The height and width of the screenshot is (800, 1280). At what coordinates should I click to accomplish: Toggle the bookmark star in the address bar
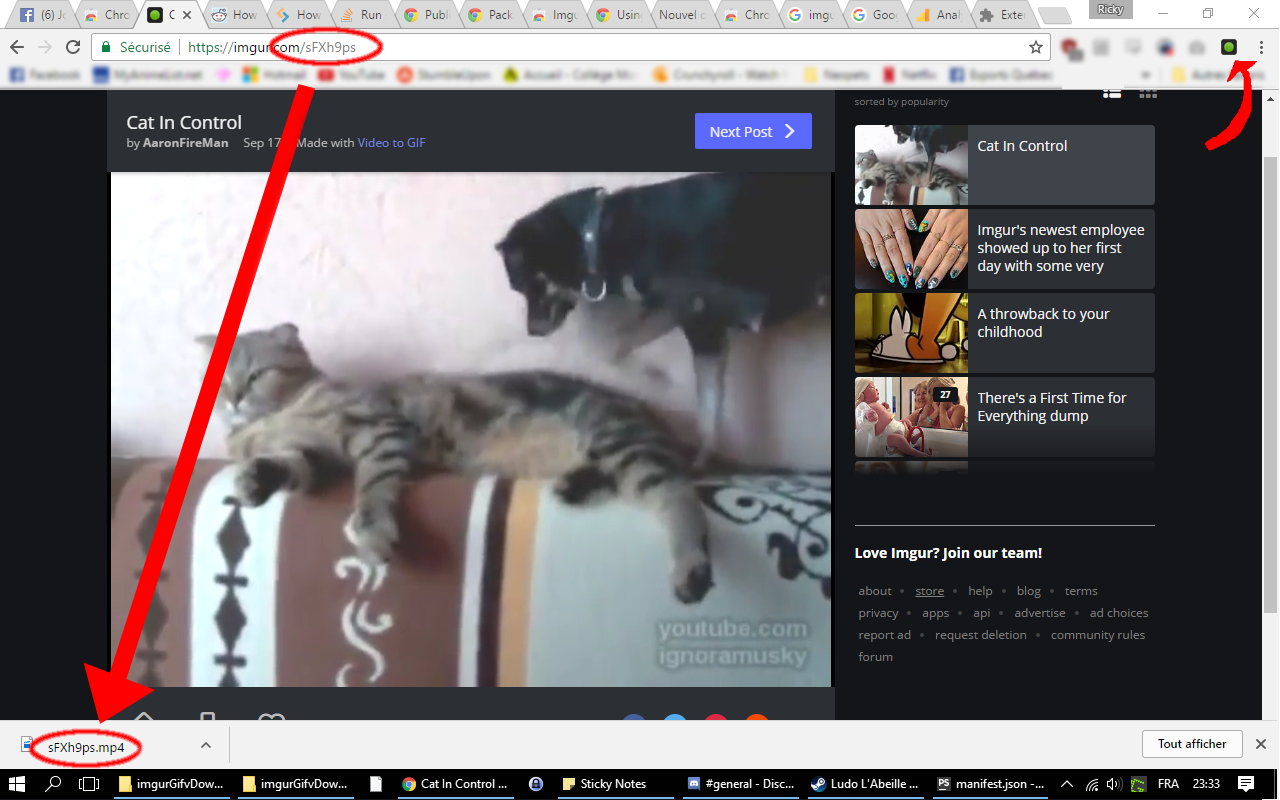coord(1036,46)
